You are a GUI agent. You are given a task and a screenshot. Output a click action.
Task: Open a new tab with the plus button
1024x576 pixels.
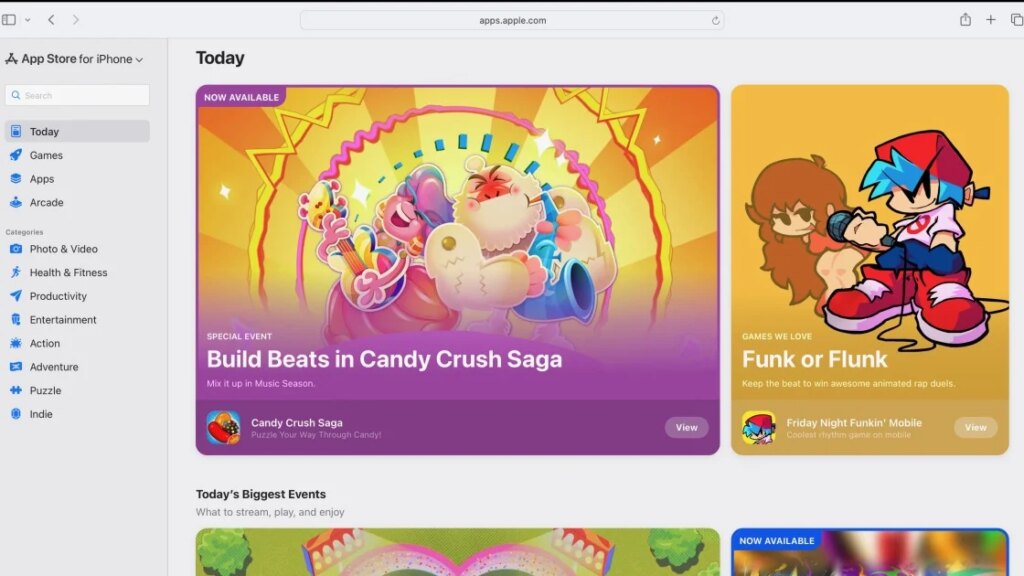click(x=991, y=19)
